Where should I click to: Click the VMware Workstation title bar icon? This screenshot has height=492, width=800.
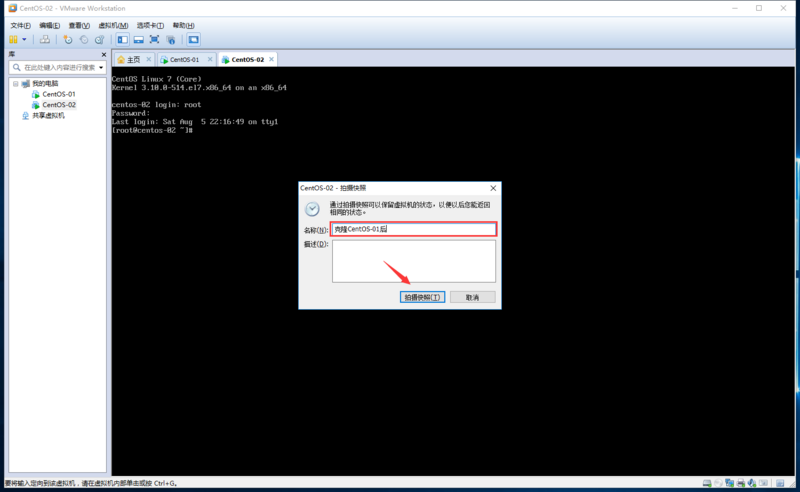click(x=12, y=8)
